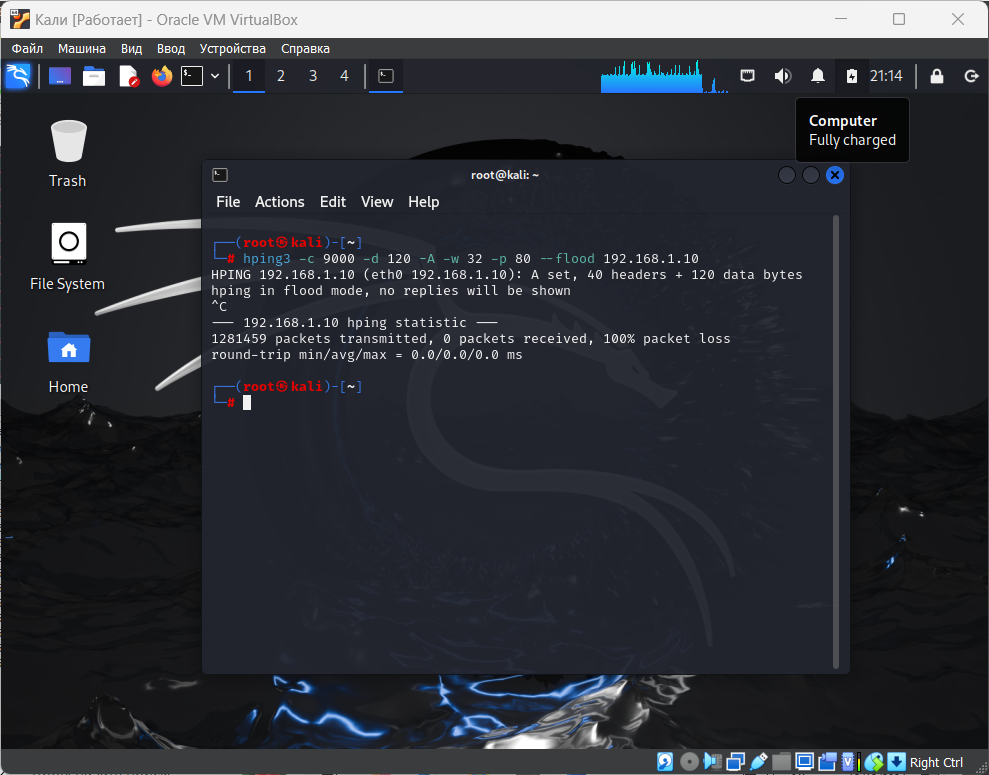Click the keyboard capture arrow icon
The width and height of the screenshot is (989, 775).
click(x=896, y=762)
